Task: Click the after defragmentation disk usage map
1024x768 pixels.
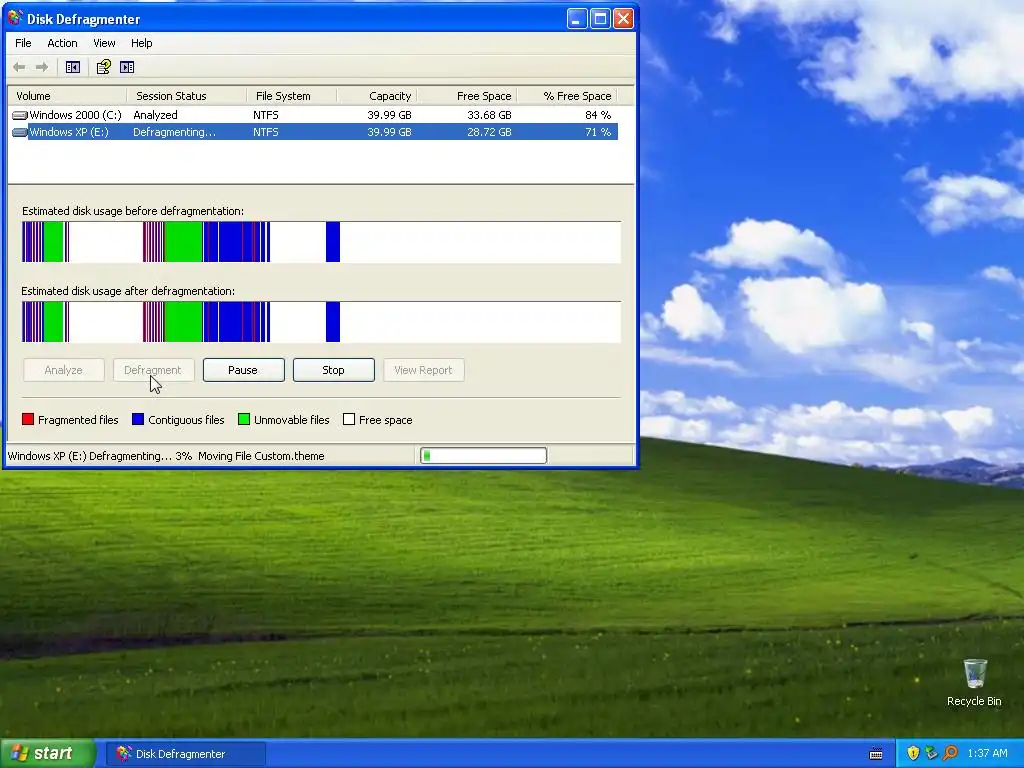Action: pyautogui.click(x=321, y=322)
